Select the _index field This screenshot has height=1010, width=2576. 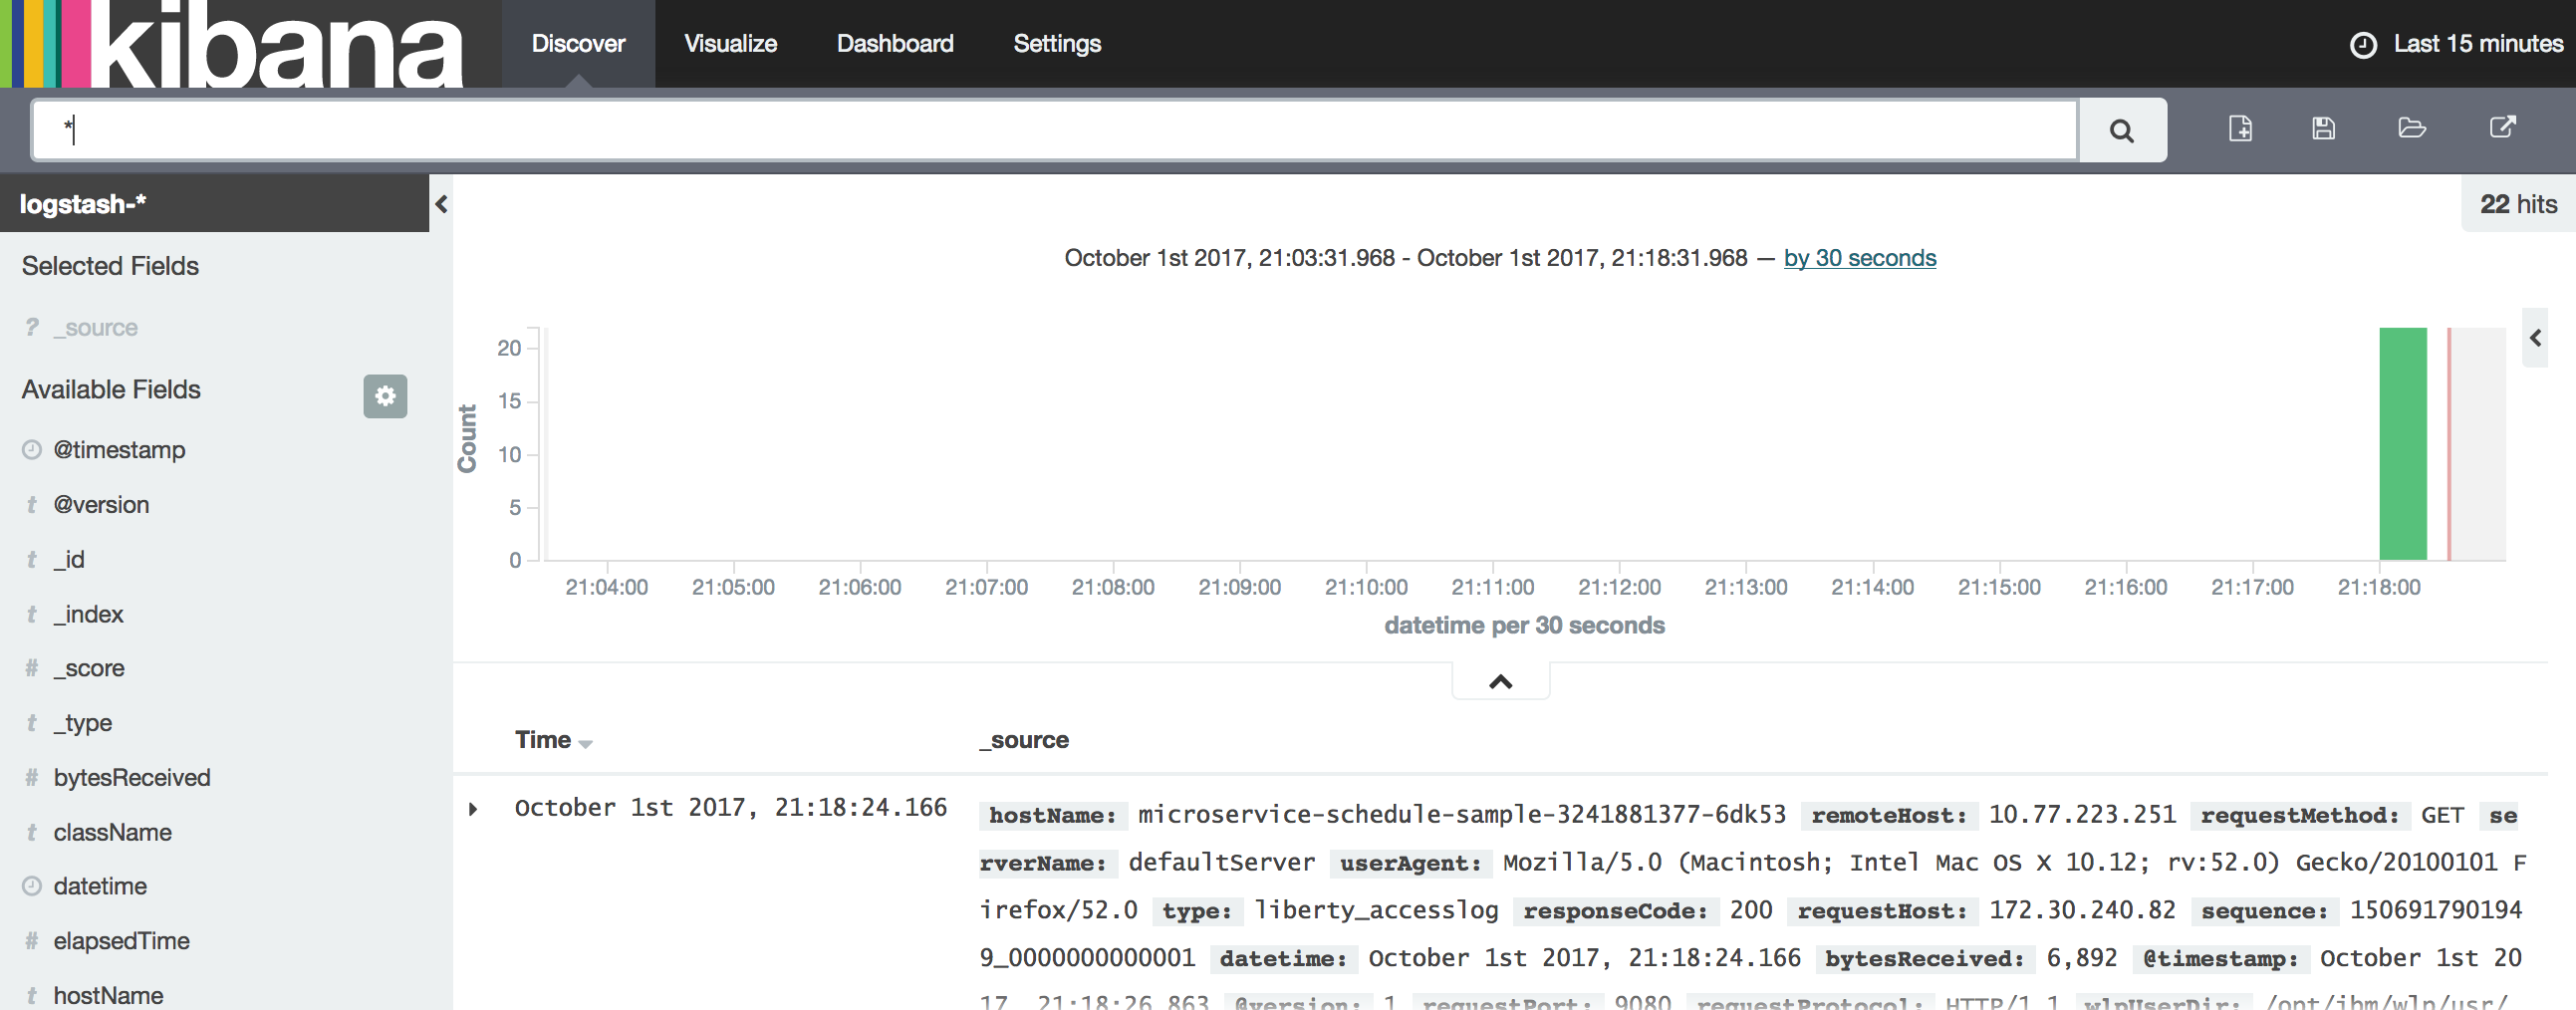click(88, 614)
